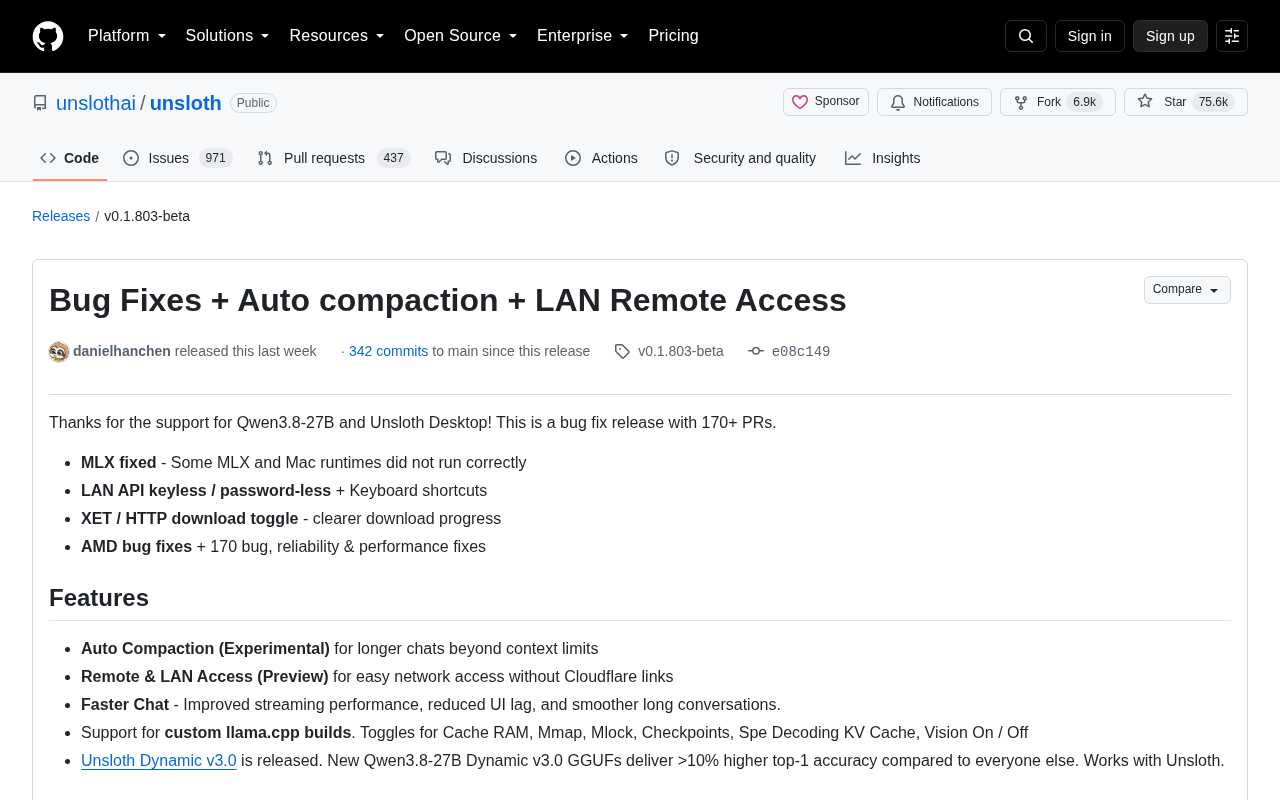Click the Security shield icon

click(672, 158)
